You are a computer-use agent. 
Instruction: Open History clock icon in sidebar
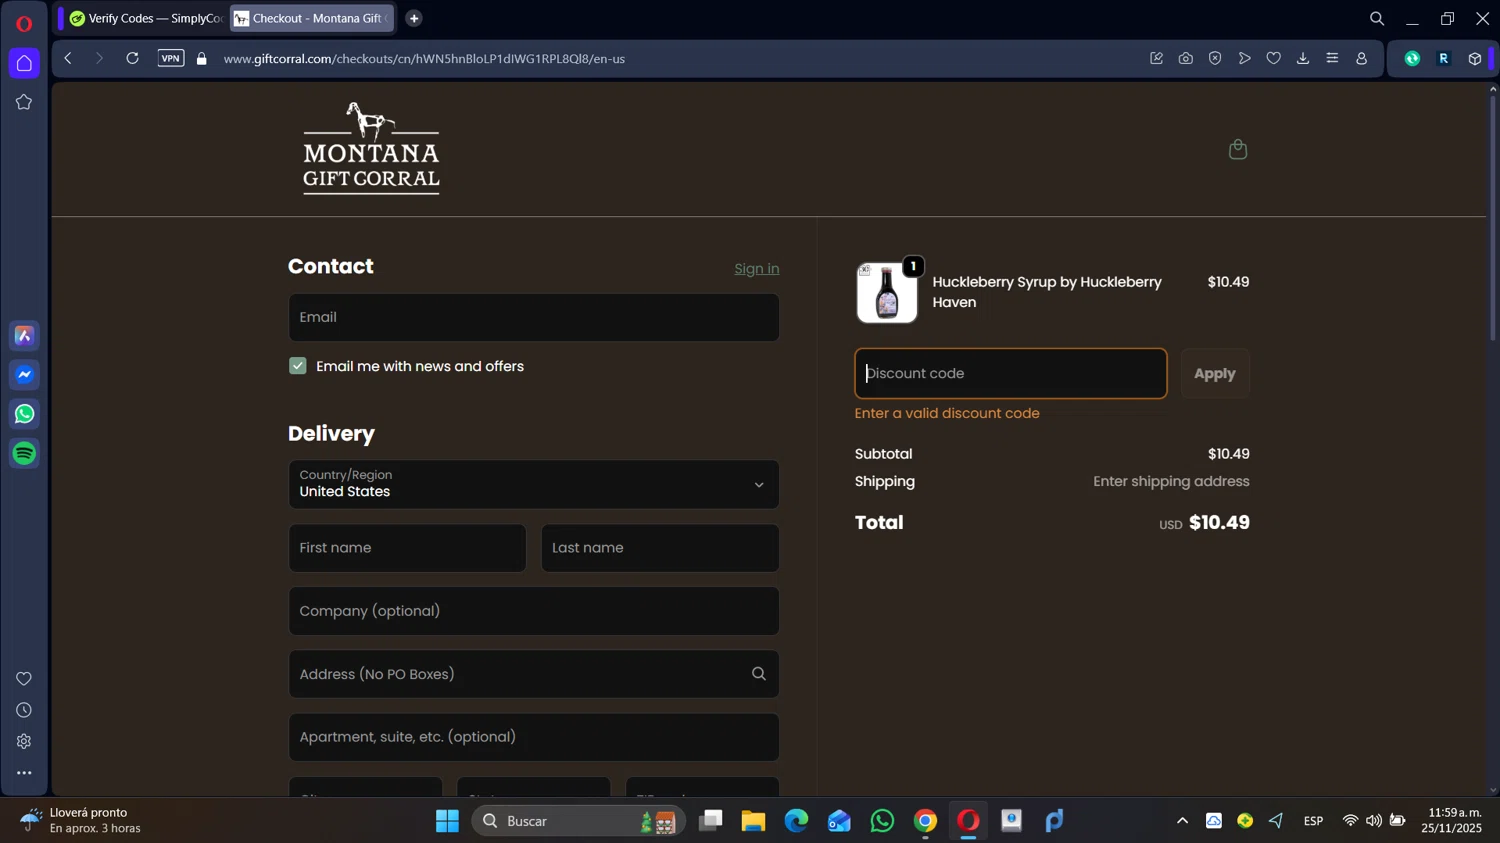pos(24,710)
